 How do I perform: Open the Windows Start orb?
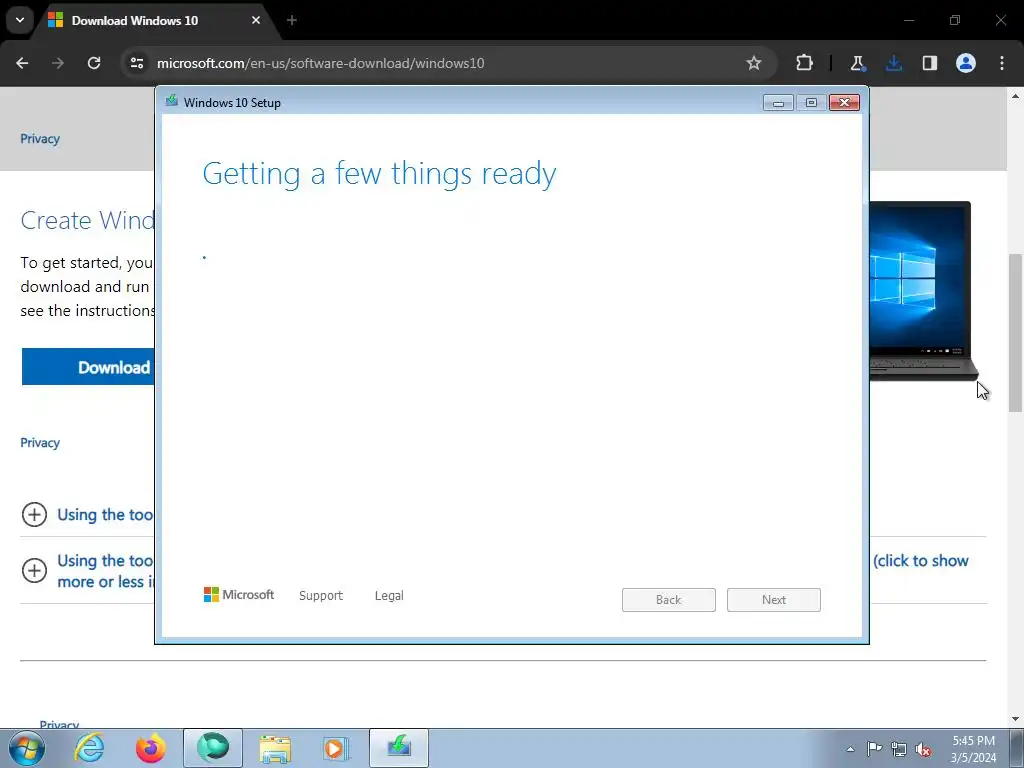[x=27, y=748]
